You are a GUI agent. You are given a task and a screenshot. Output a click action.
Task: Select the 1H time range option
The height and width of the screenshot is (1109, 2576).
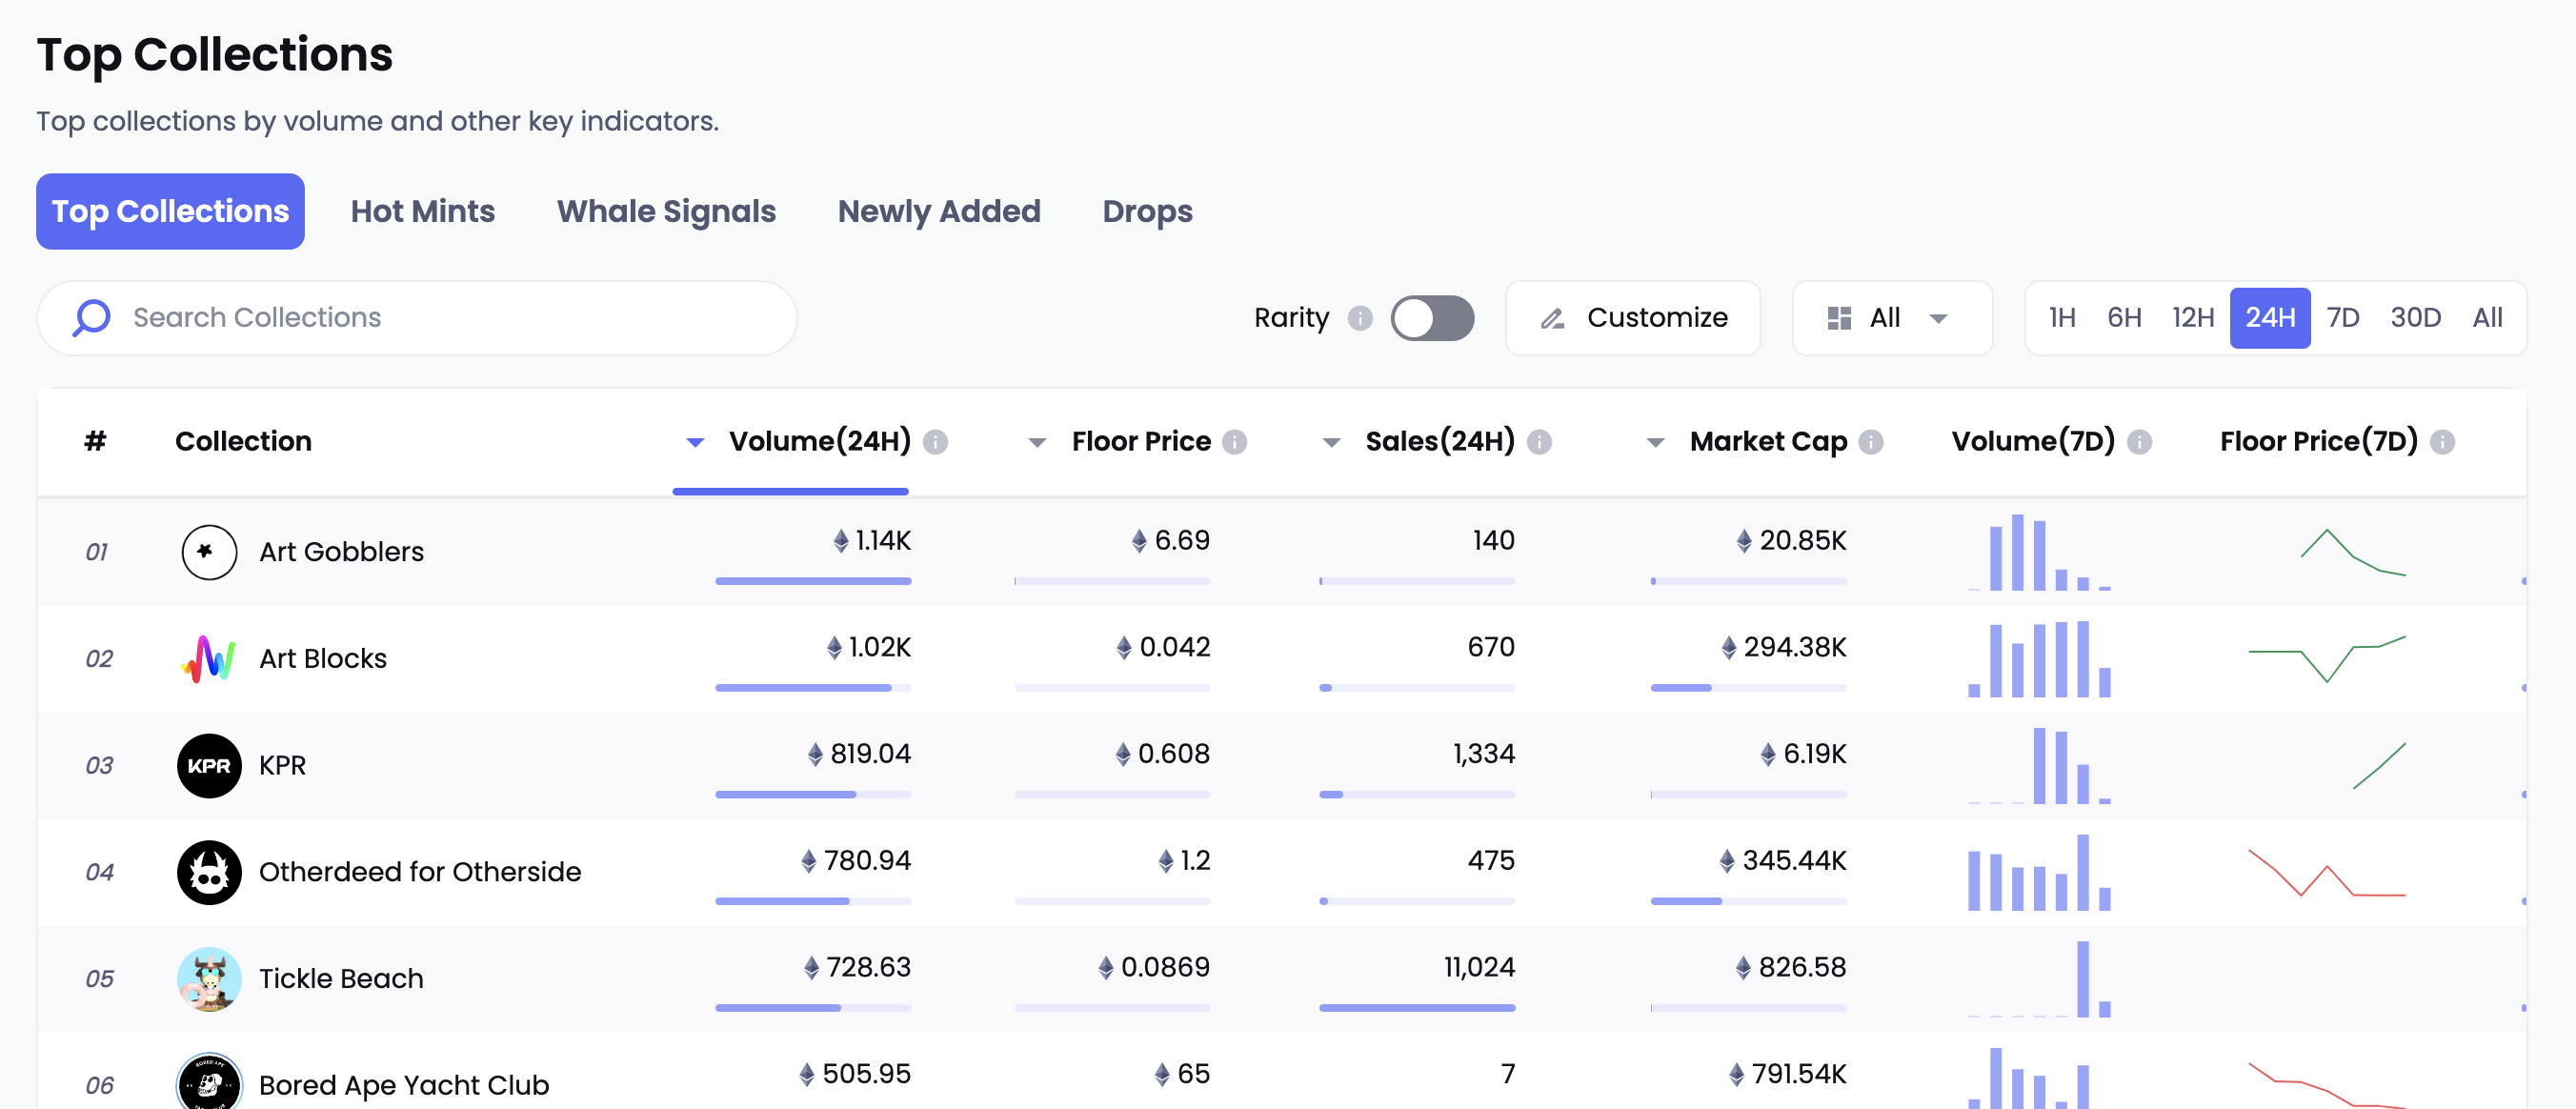[x=2061, y=318]
